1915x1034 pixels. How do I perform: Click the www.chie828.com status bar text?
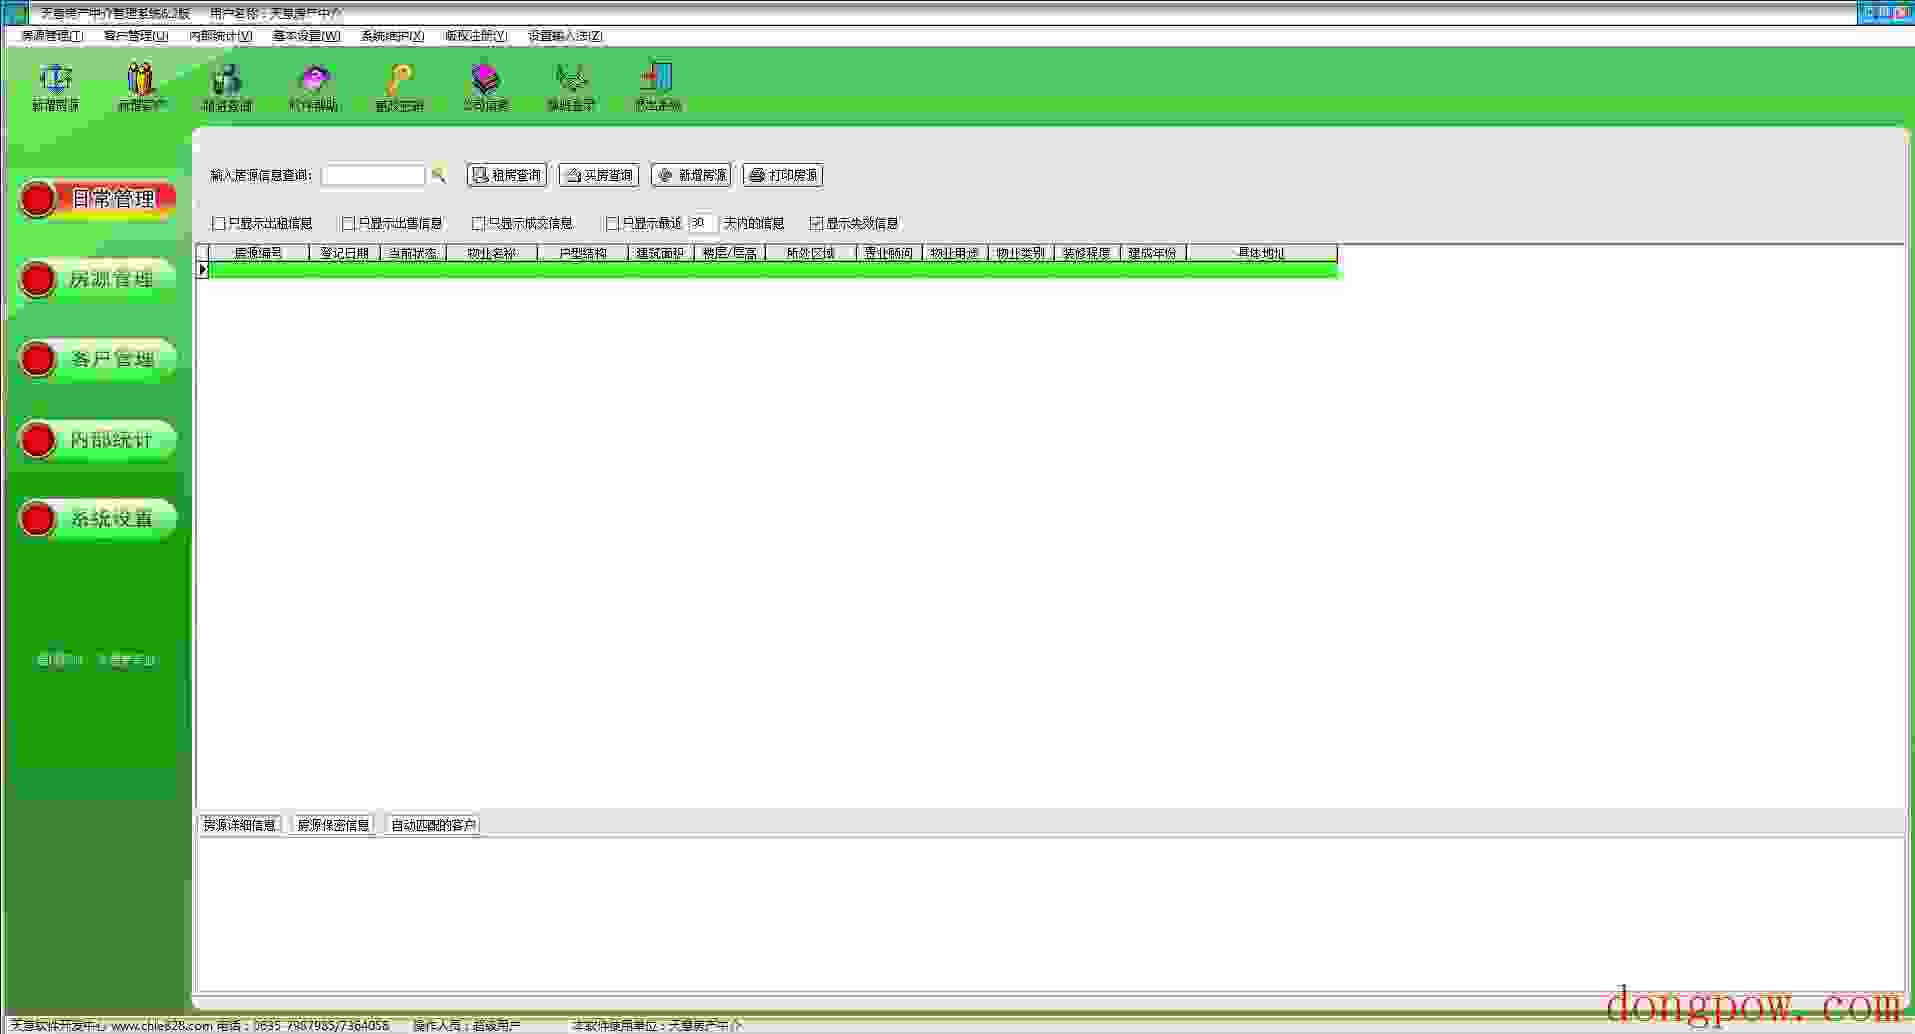(x=161, y=1026)
